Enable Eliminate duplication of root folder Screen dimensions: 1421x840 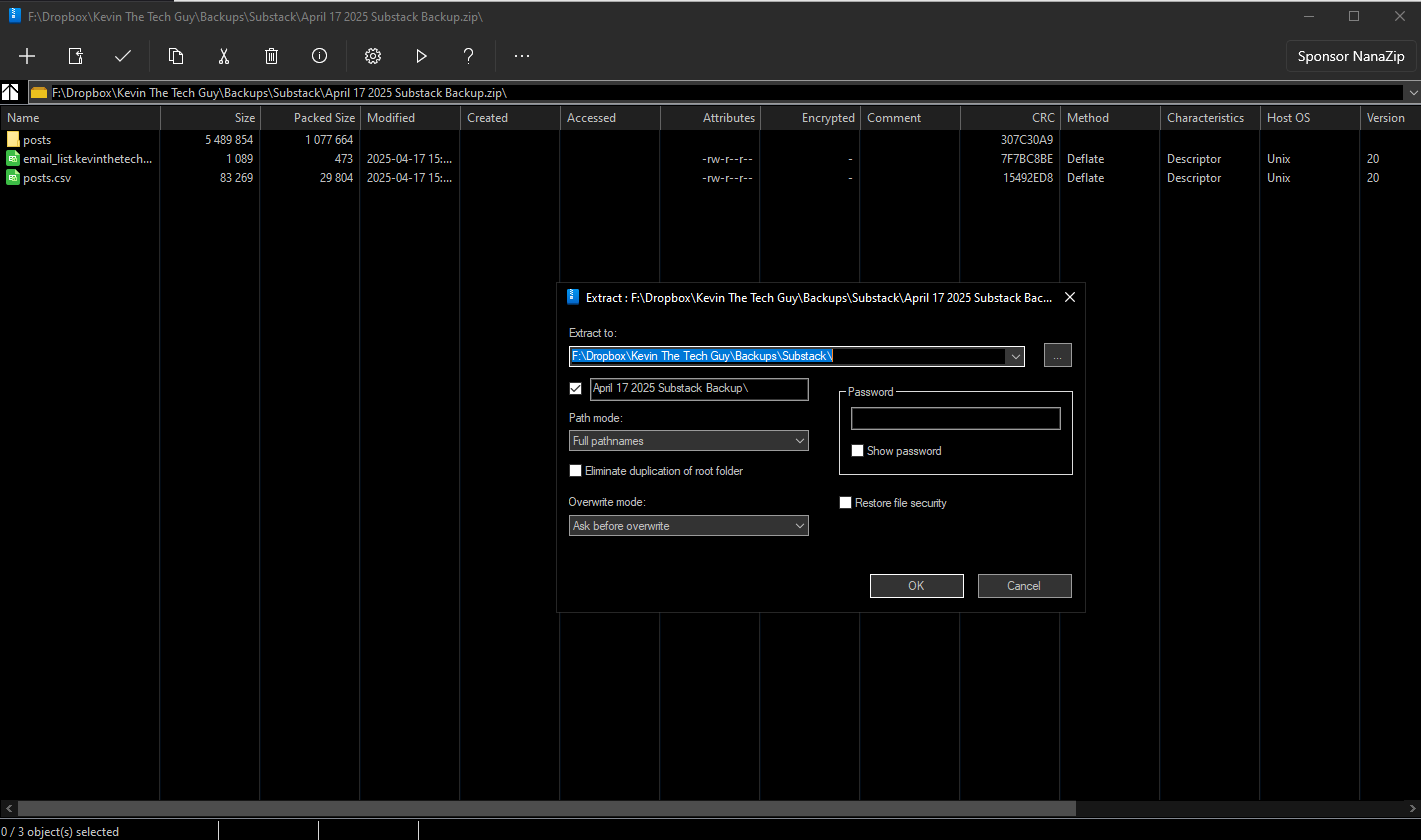pyautogui.click(x=575, y=471)
